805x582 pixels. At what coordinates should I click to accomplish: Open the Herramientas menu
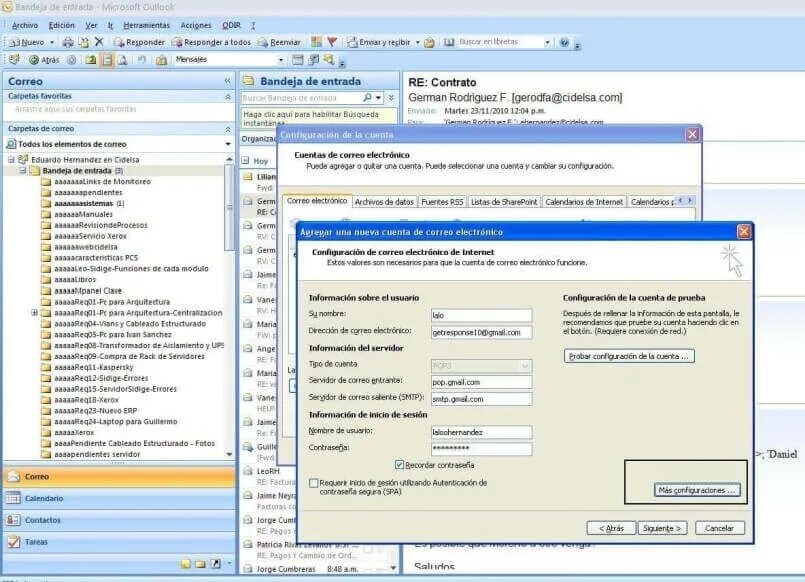145,27
